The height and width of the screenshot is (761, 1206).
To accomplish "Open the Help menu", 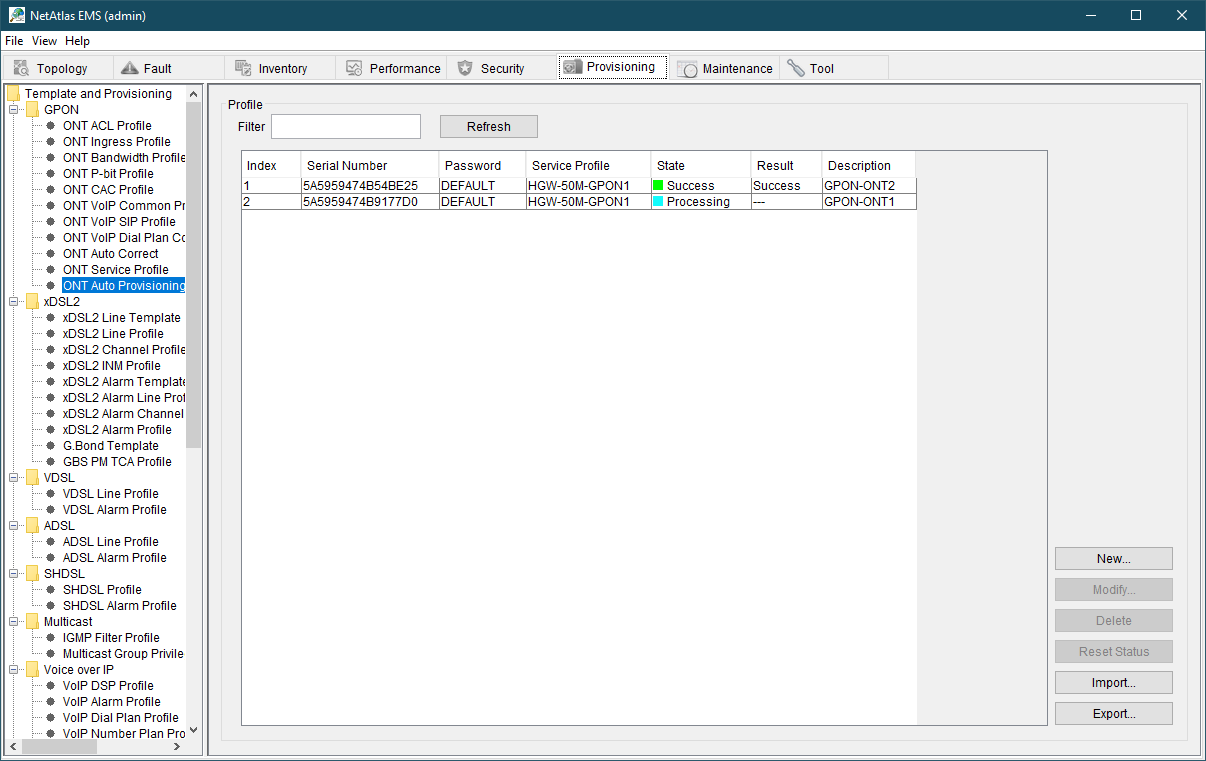I will 77,41.
